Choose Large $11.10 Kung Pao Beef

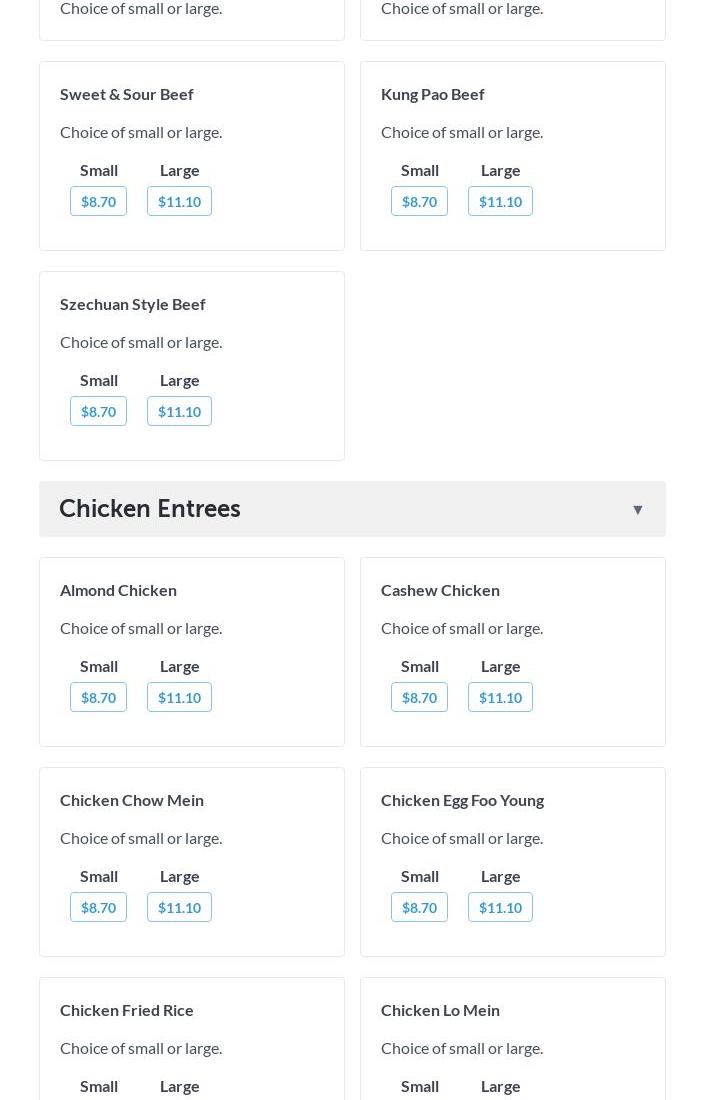click(x=500, y=201)
